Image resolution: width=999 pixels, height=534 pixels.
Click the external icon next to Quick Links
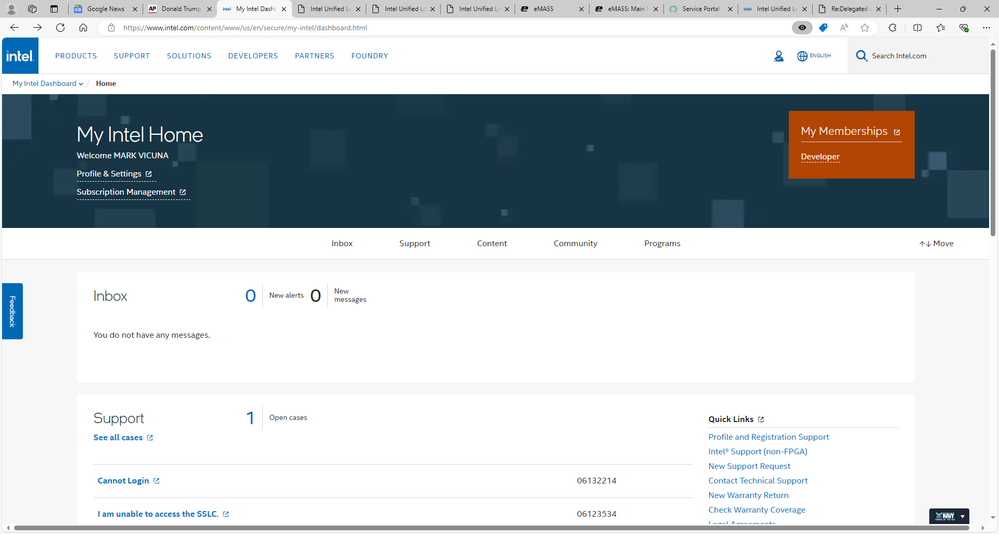click(761, 419)
